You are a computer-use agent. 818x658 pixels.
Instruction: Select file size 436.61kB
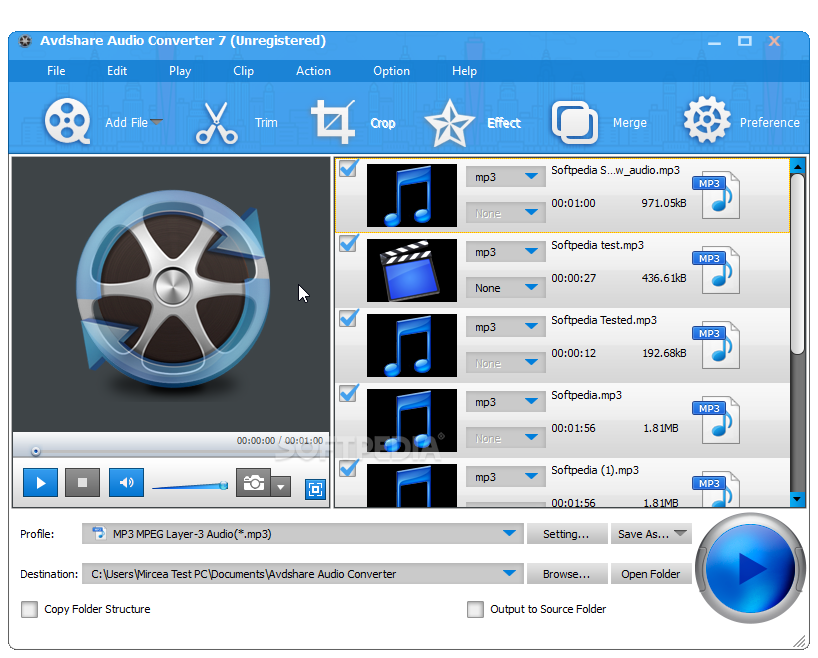pos(664,278)
